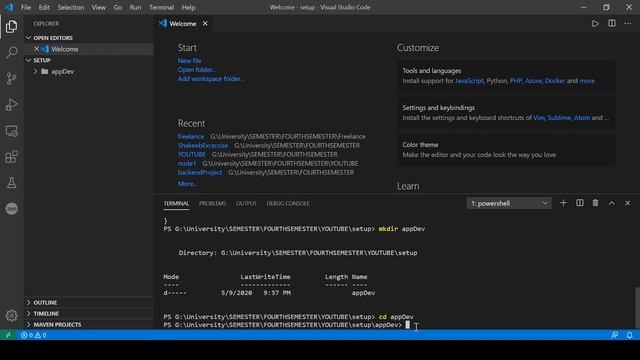Select the Welcome editor tab
This screenshot has width=640, height=360.
(184, 24)
